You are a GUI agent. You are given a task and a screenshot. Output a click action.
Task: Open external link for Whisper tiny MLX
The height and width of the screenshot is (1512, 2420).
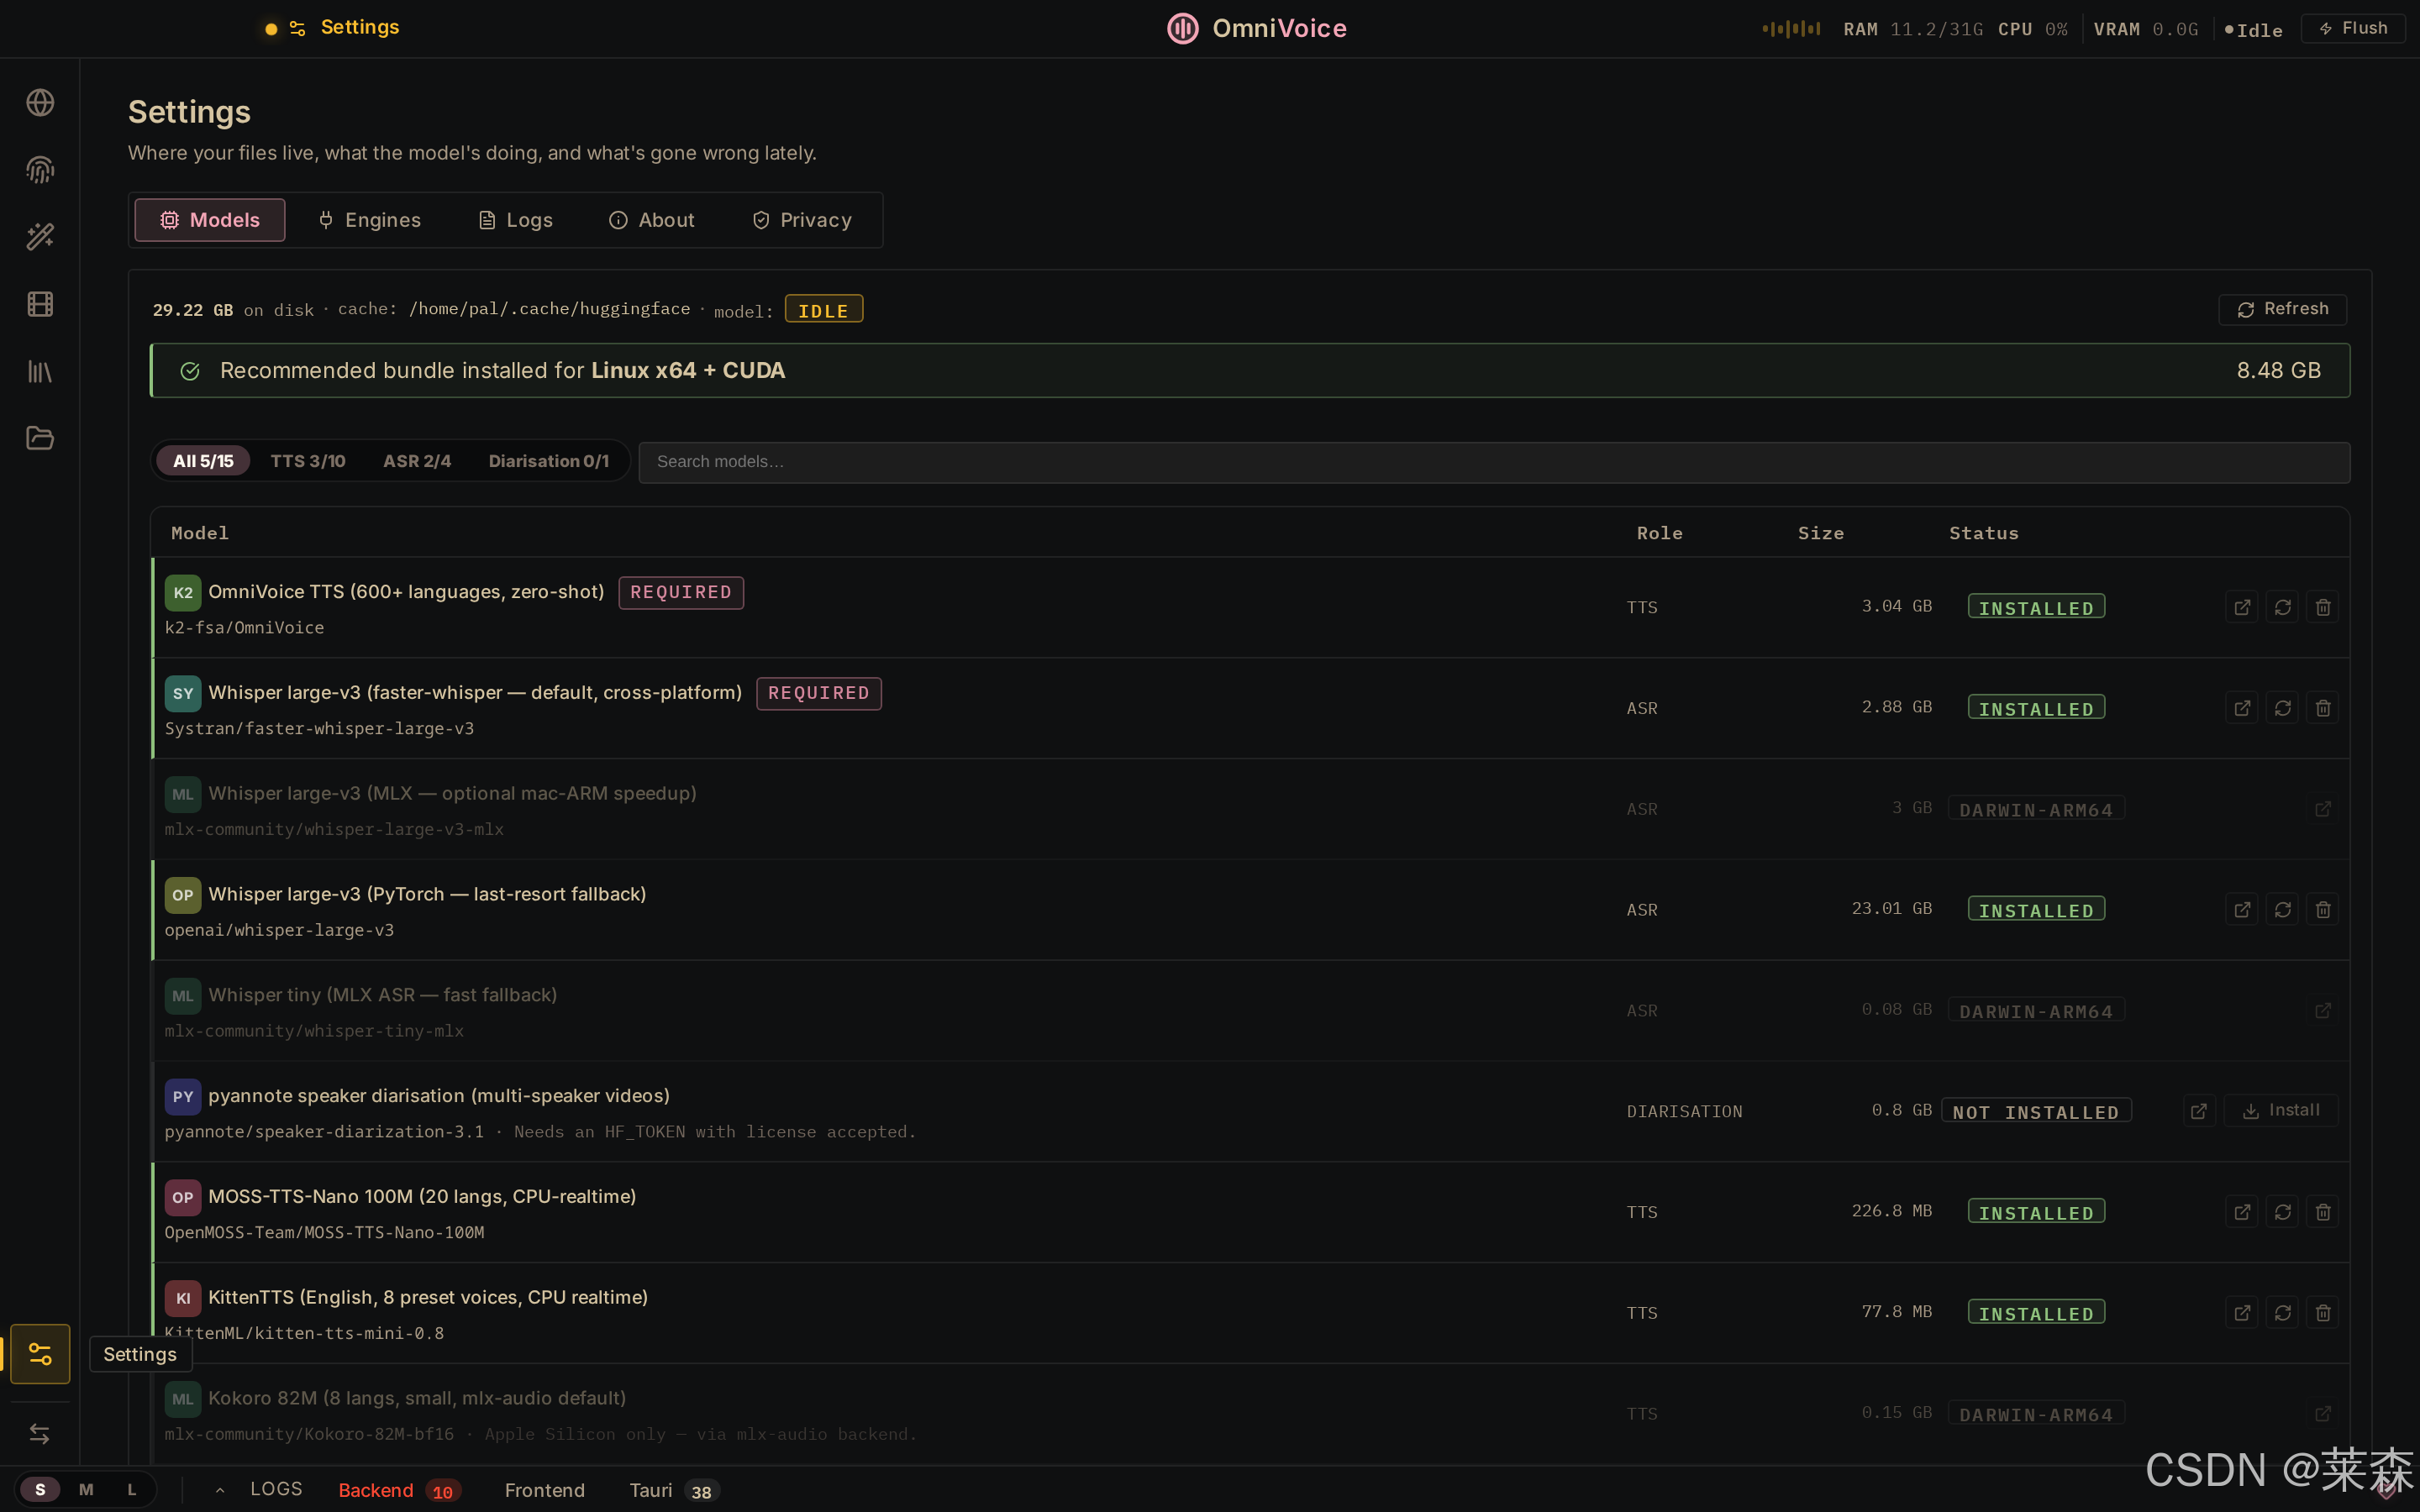pos(2323,1011)
